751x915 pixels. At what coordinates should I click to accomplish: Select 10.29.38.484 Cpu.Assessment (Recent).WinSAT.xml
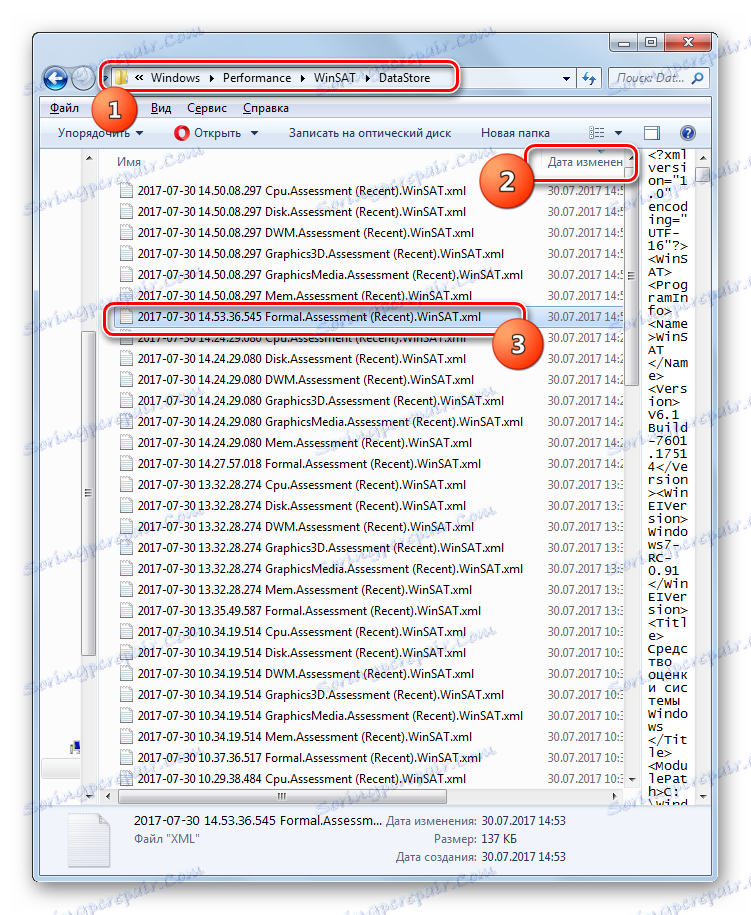302,779
